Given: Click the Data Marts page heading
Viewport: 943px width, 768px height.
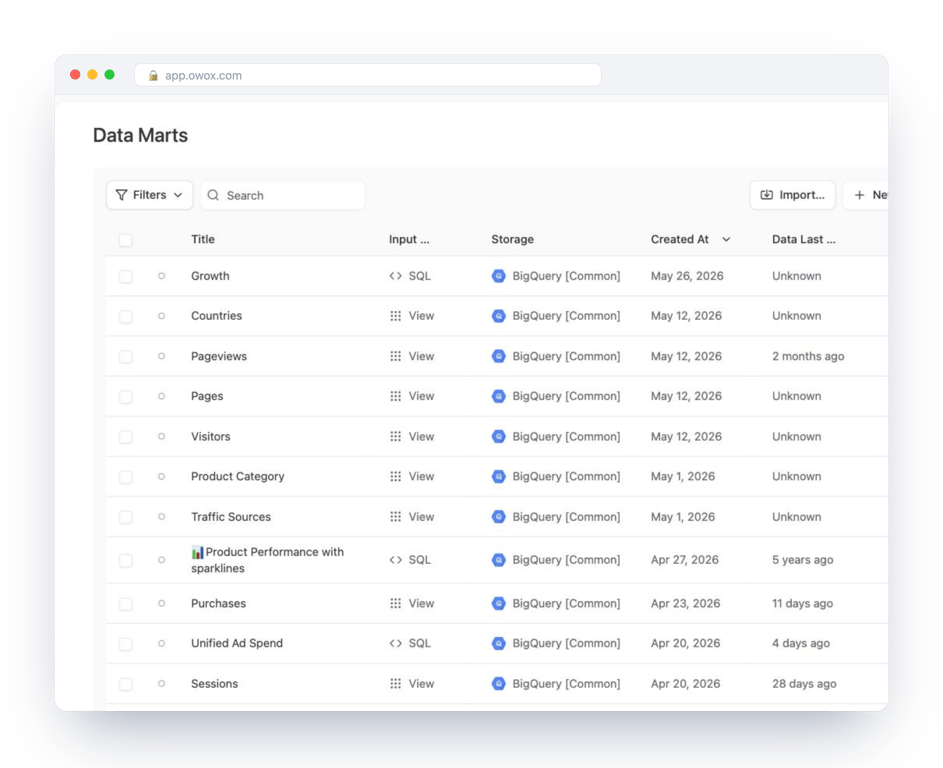Looking at the screenshot, I should 140,135.
